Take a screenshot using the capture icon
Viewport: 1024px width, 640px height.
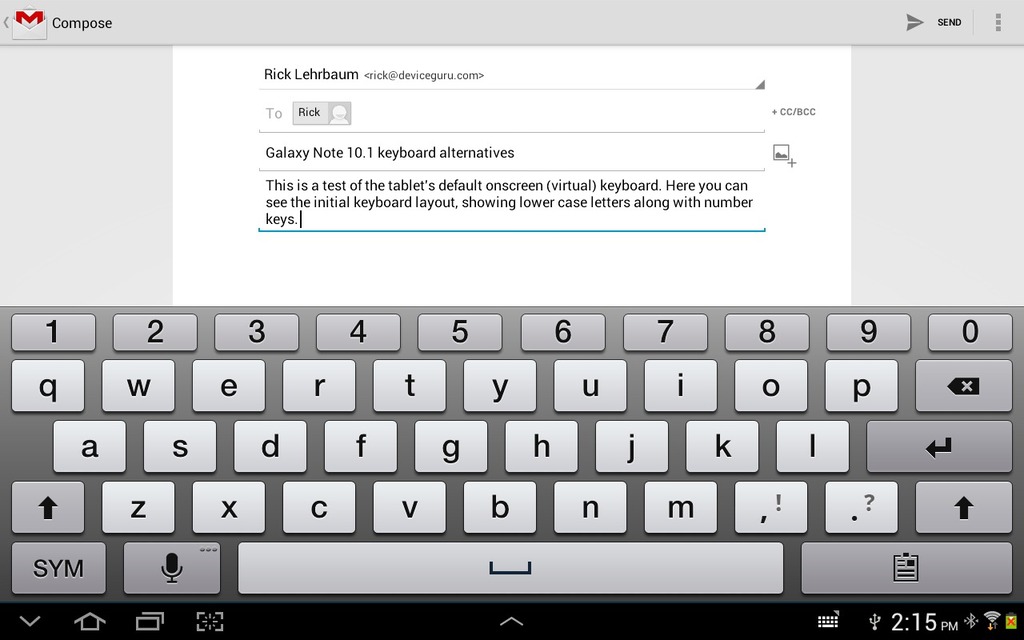click(210, 621)
